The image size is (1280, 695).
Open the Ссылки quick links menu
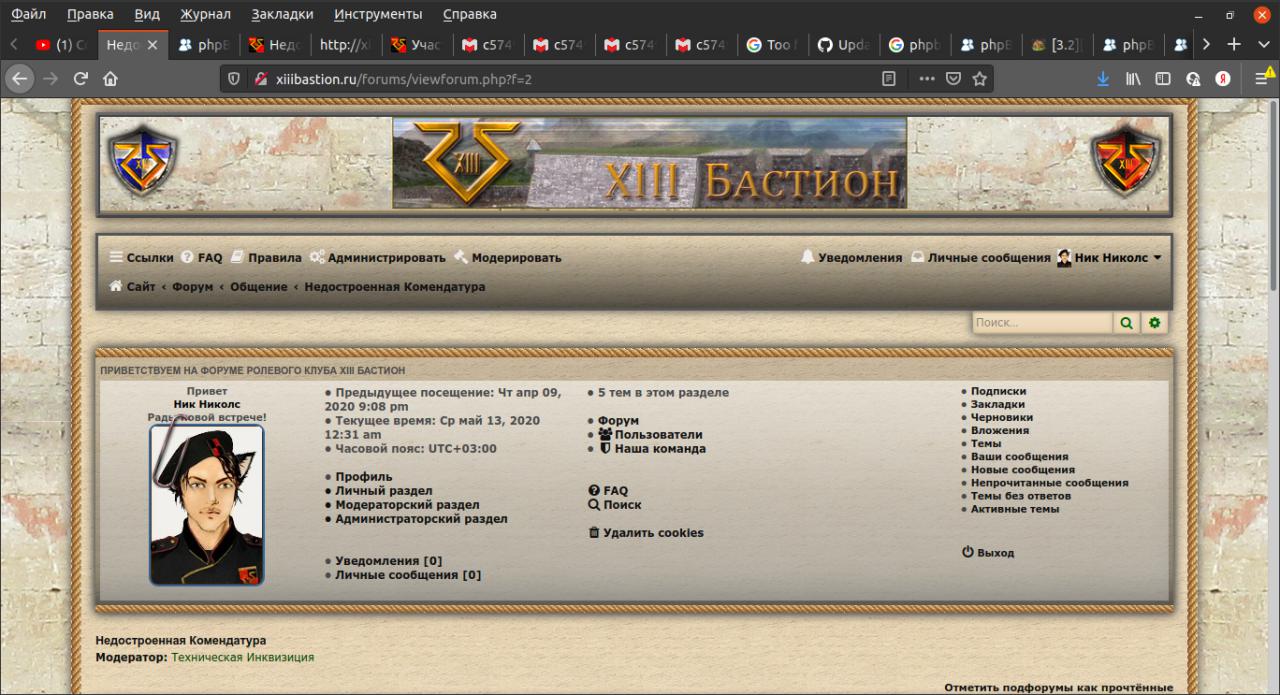pos(141,258)
